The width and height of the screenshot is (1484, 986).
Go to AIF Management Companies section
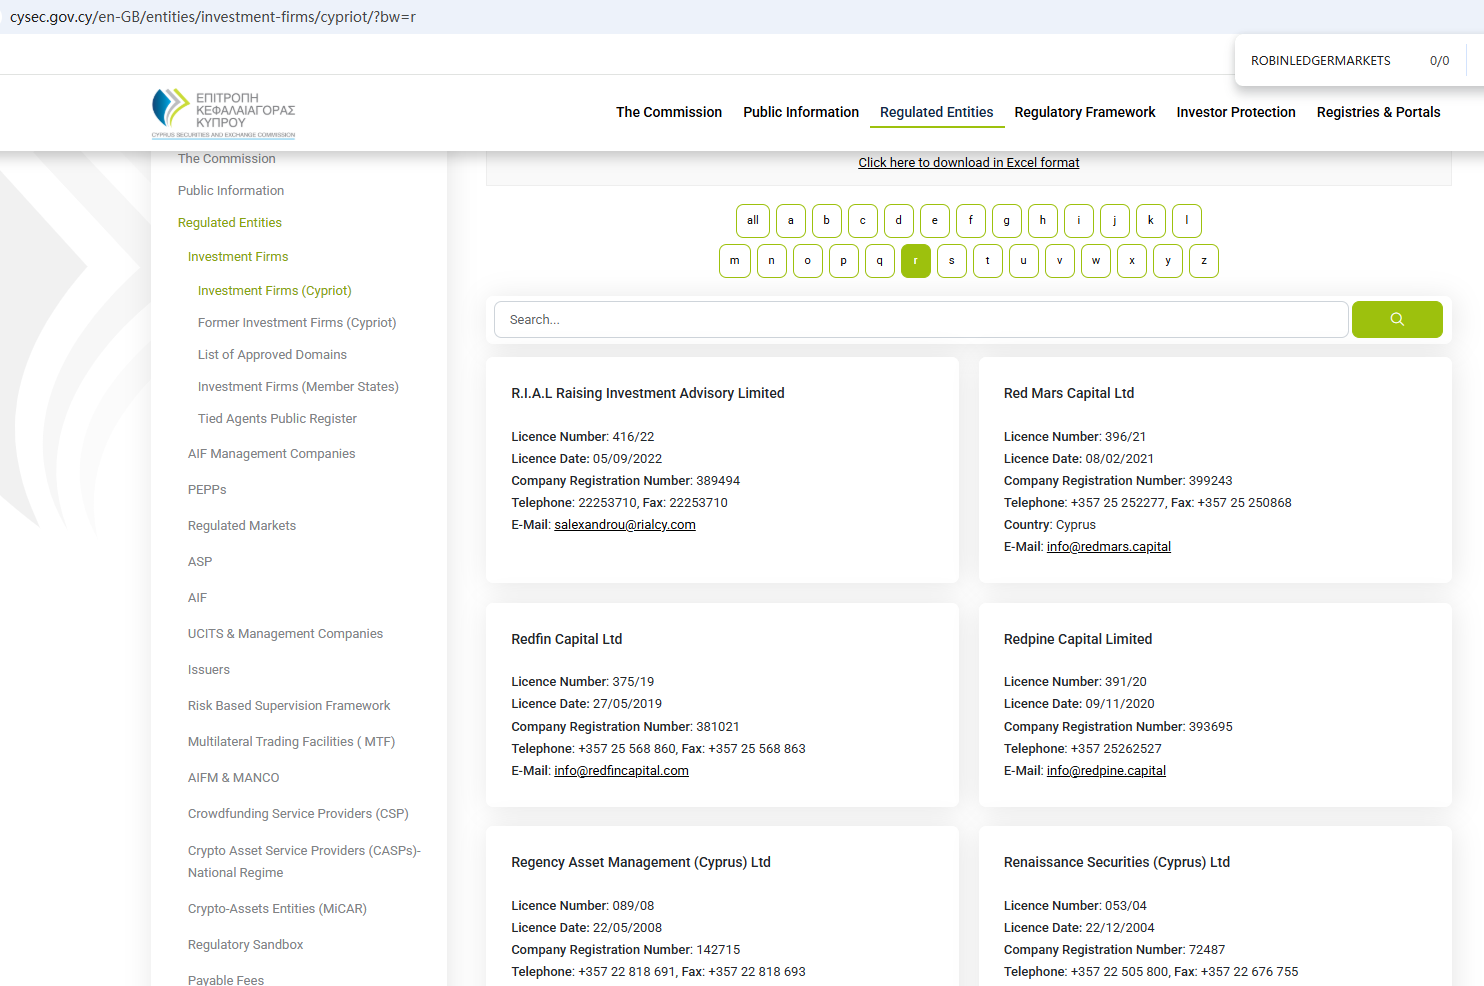271,454
